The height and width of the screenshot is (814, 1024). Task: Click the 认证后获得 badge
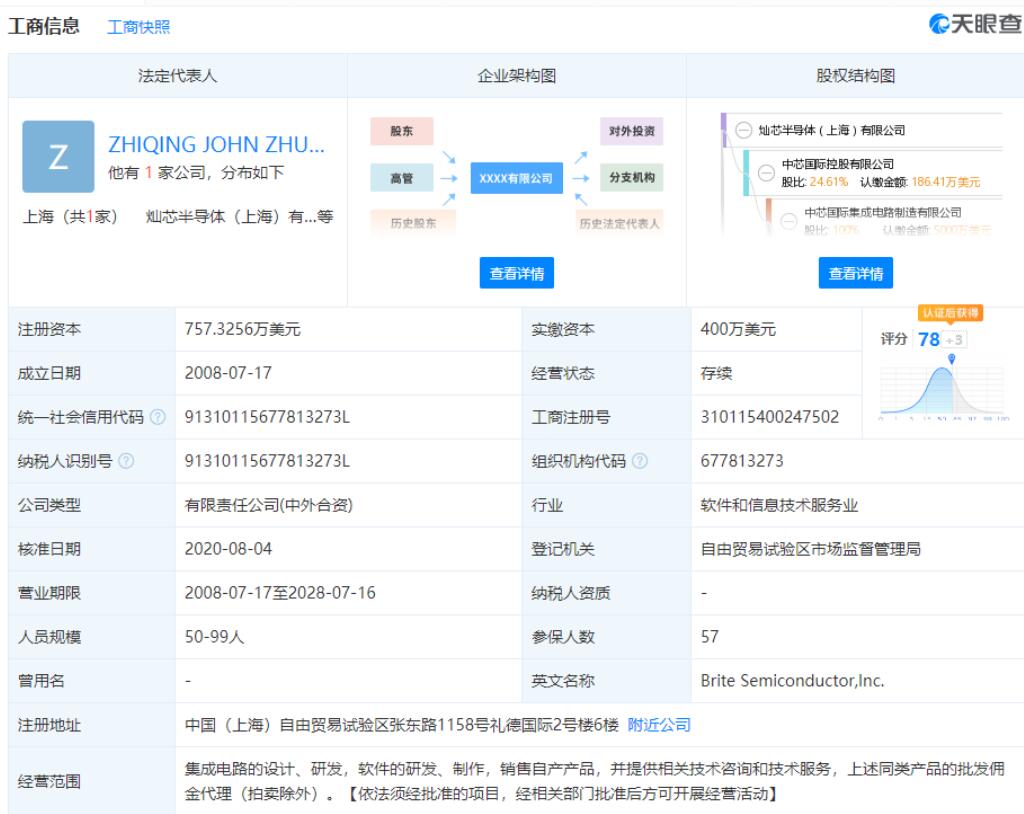pos(950,313)
